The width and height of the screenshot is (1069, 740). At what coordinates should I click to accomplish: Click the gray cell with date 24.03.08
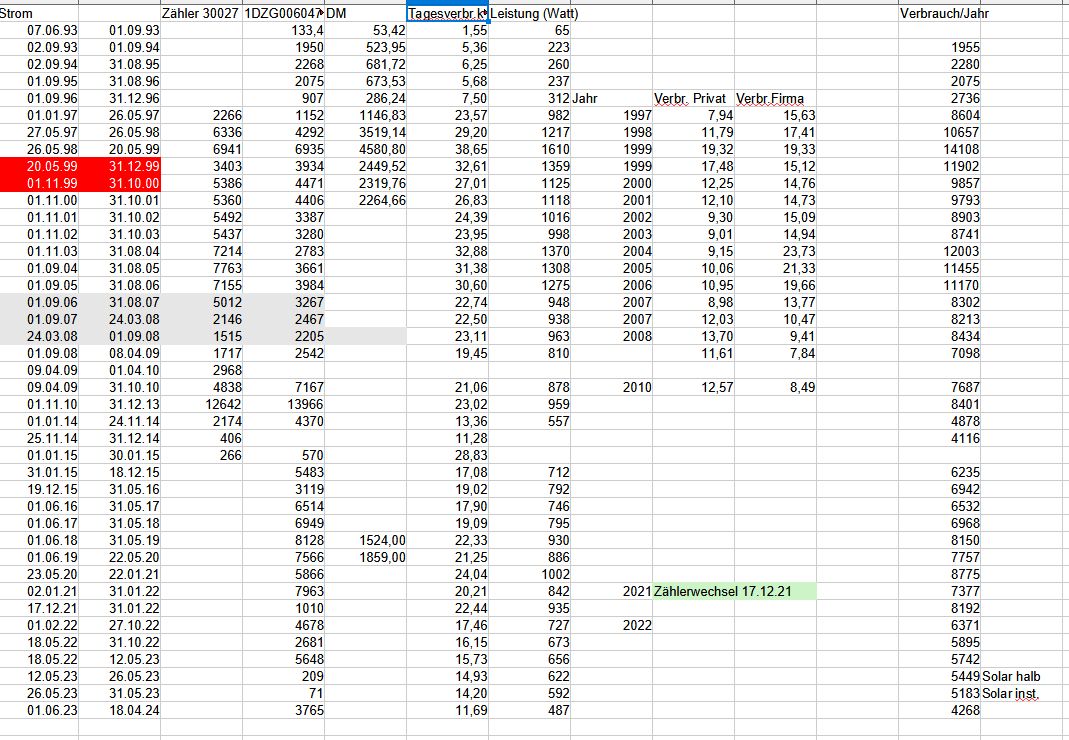point(38,337)
